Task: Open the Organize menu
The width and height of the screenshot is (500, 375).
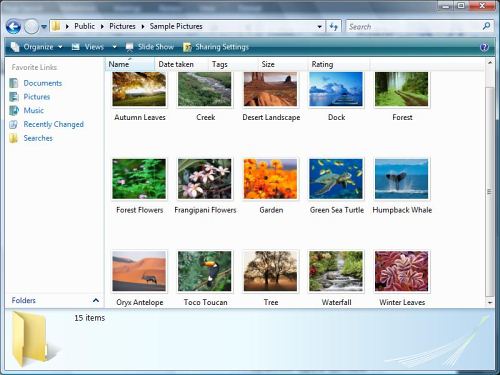Action: coord(37,47)
